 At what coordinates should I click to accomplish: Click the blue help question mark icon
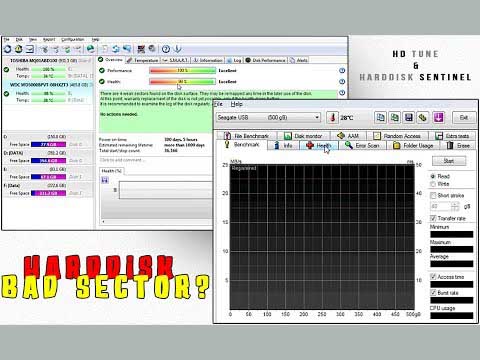pyautogui.click(x=166, y=49)
